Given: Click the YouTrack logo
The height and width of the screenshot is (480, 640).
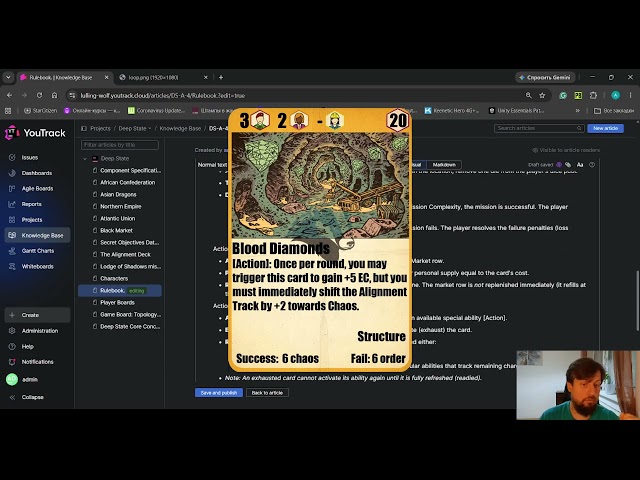Looking at the screenshot, I should coord(35,133).
